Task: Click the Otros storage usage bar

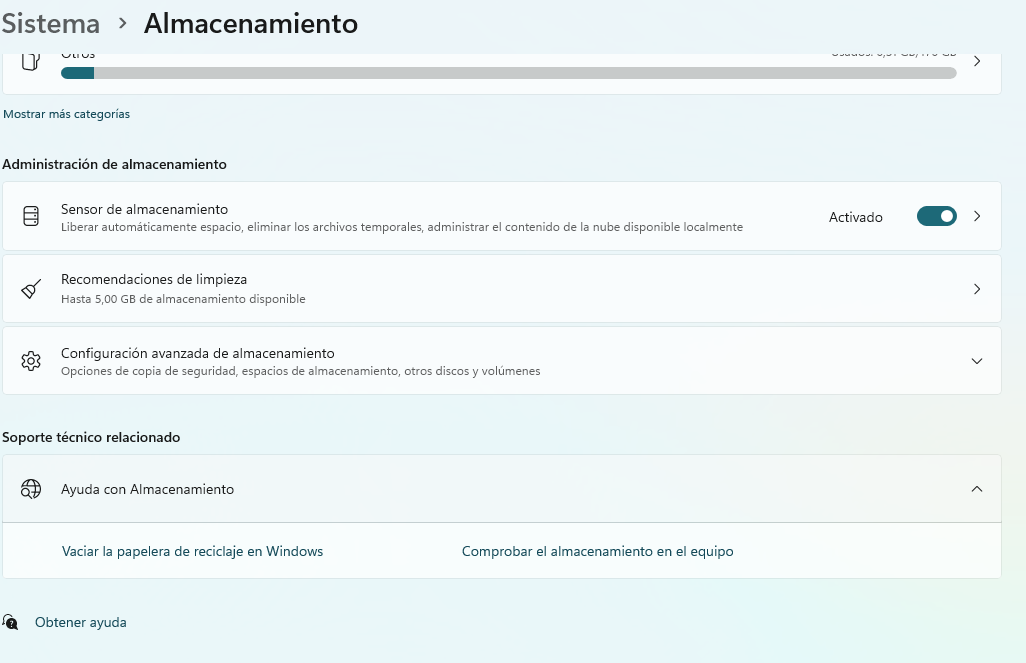Action: [508, 73]
